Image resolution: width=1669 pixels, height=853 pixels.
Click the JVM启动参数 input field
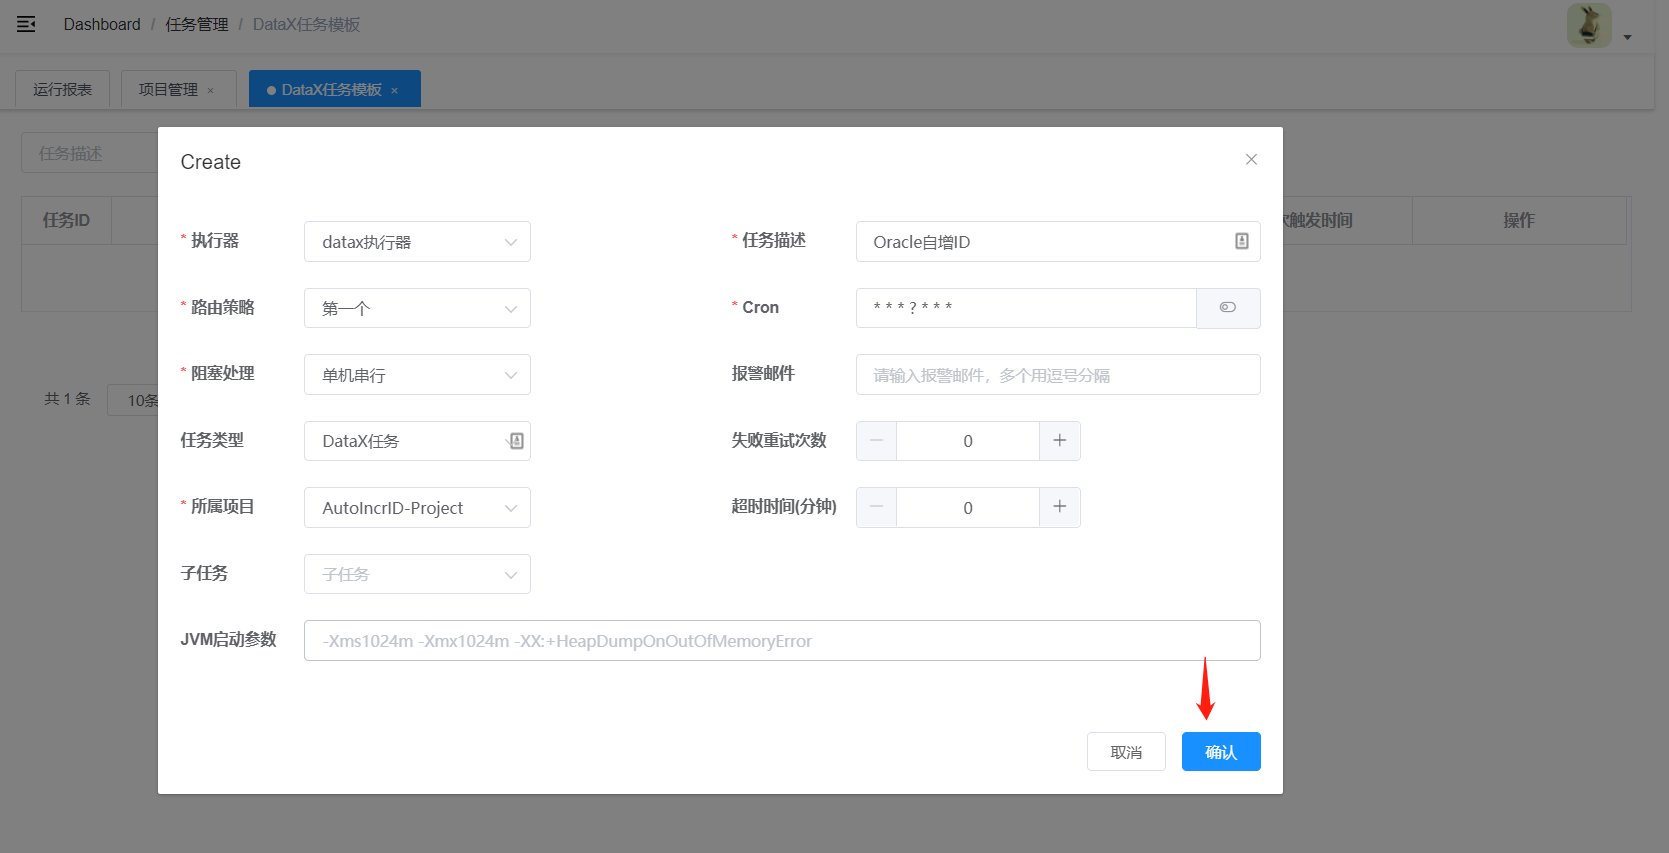(782, 640)
